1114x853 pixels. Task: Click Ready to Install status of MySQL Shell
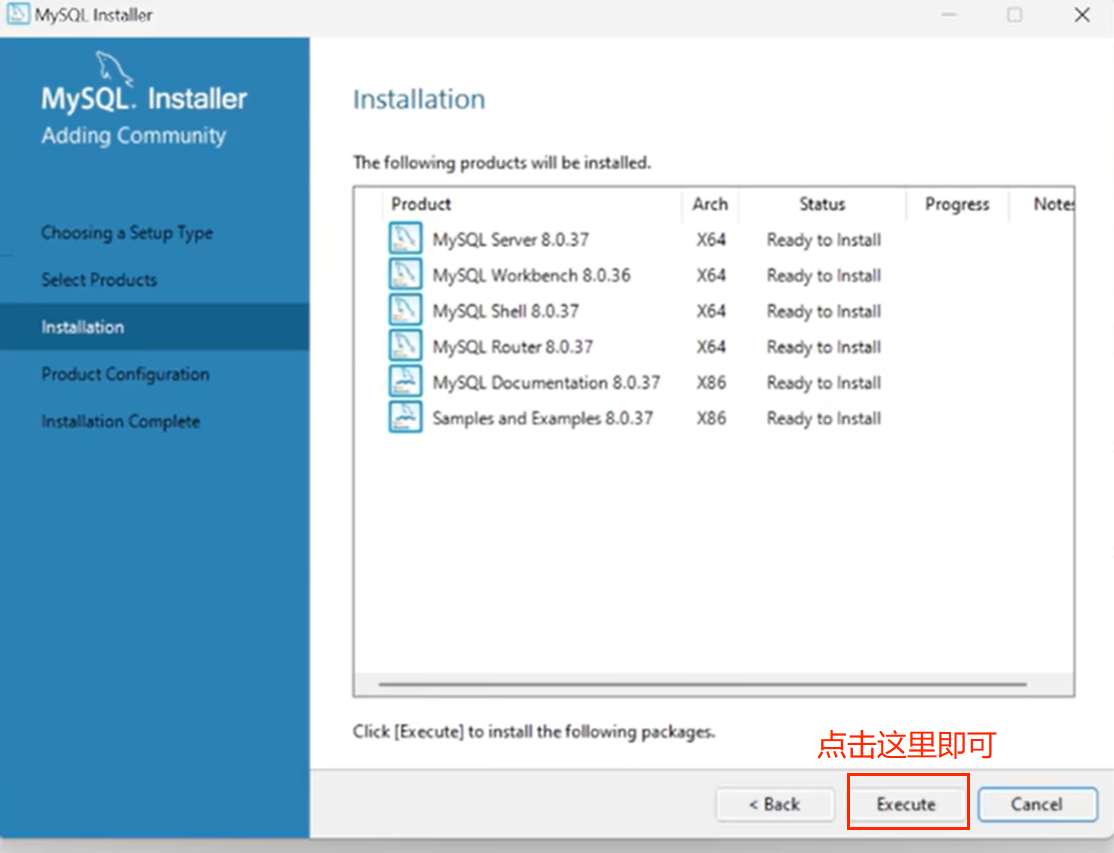(x=824, y=311)
